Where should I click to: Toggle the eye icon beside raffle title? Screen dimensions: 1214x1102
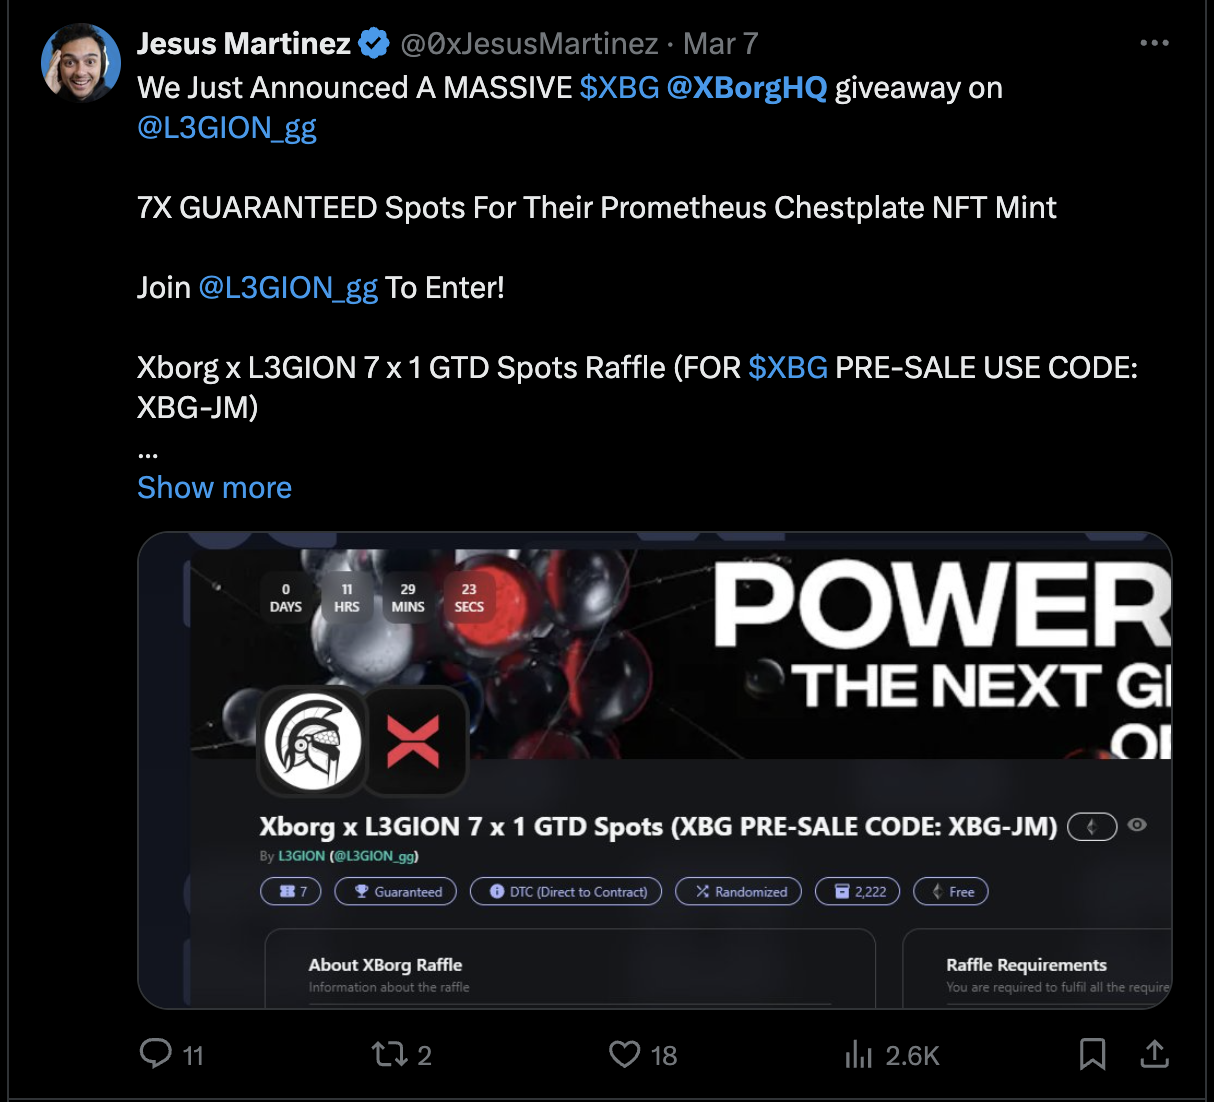point(1137,825)
